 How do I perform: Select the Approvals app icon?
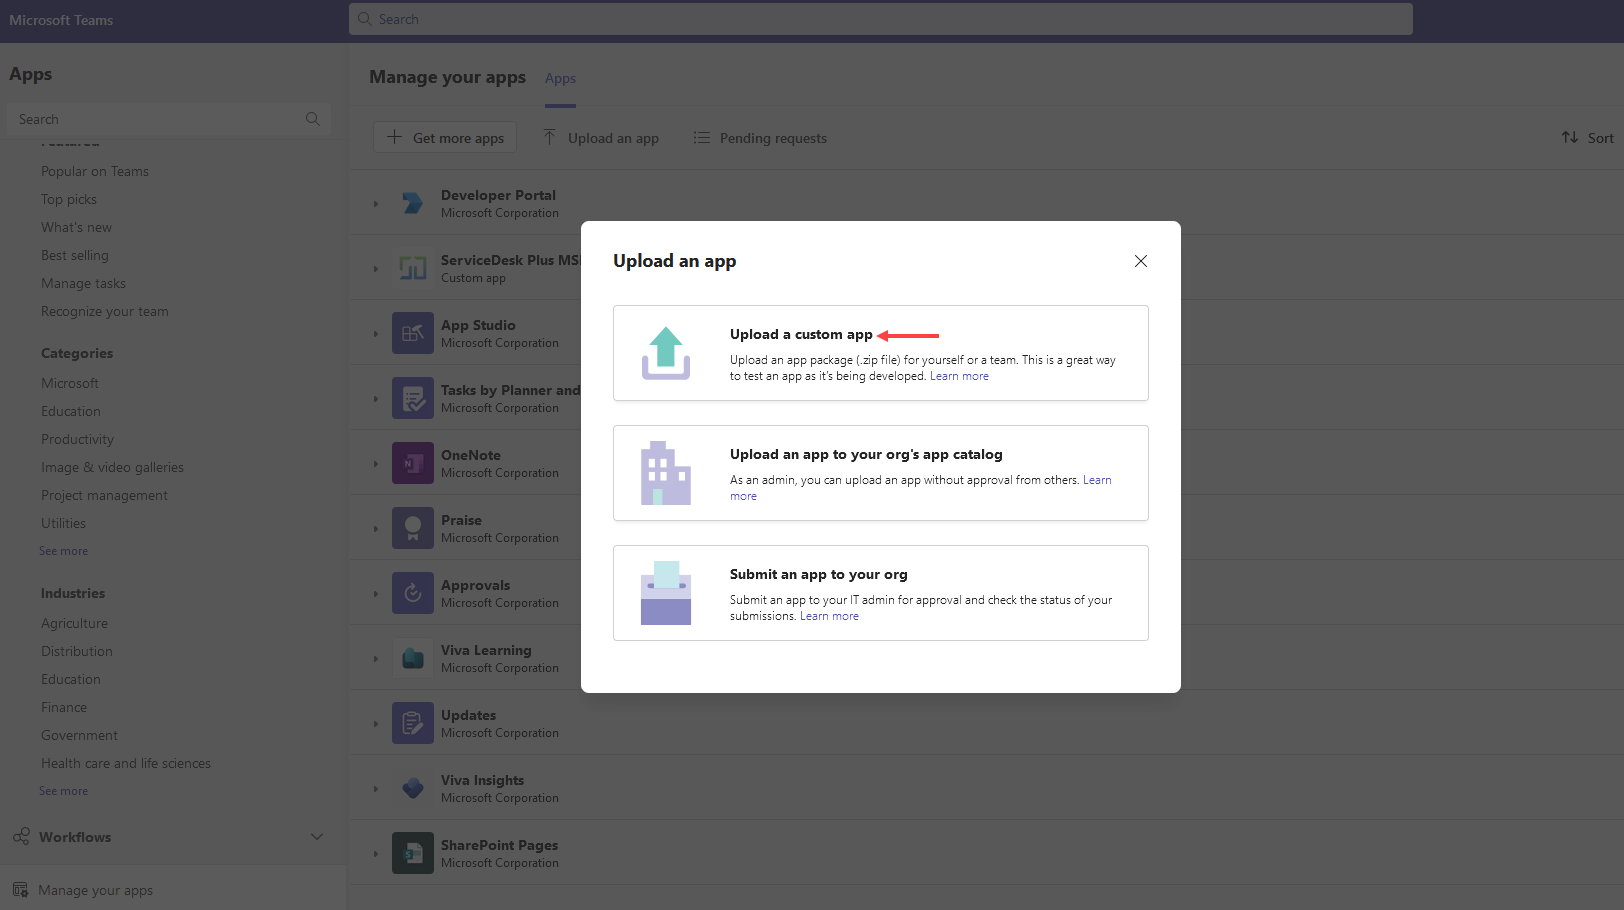(412, 592)
